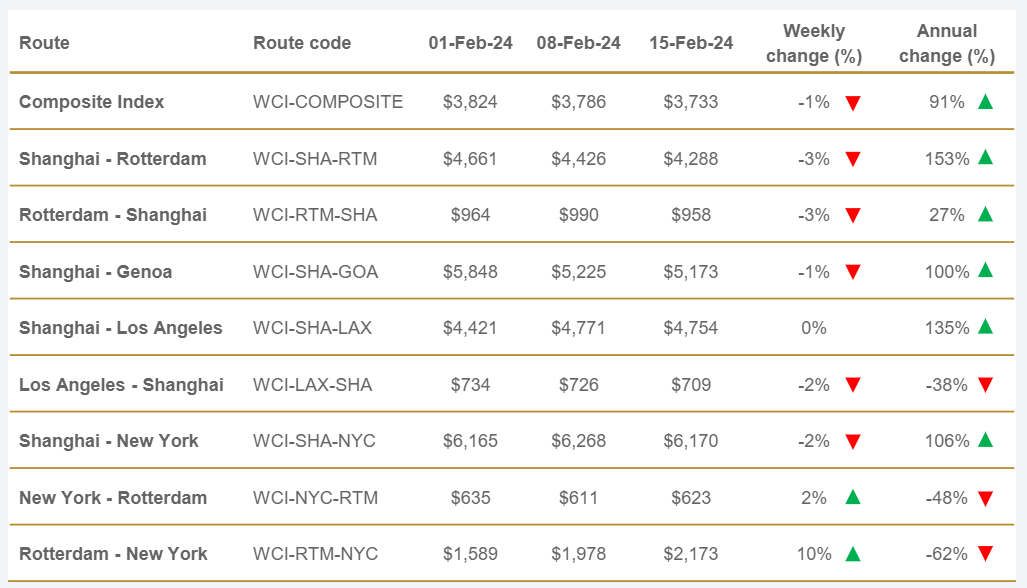
Task: Click the weekly change green arrow for New York - Rotterdam
Action: pyautogui.click(x=853, y=497)
